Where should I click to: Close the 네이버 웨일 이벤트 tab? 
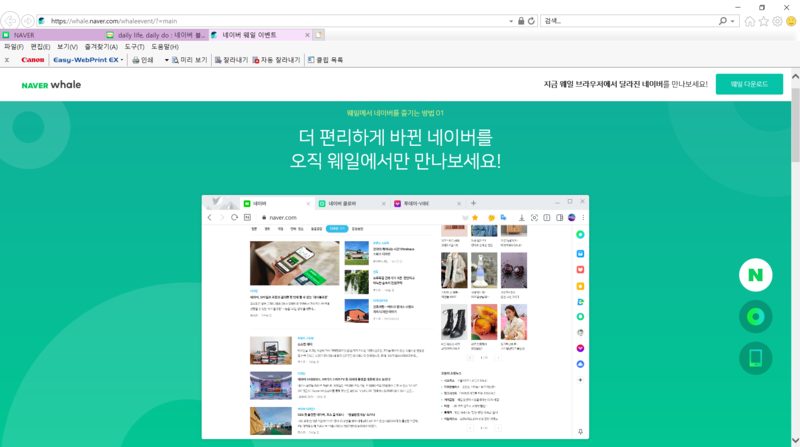coord(307,35)
